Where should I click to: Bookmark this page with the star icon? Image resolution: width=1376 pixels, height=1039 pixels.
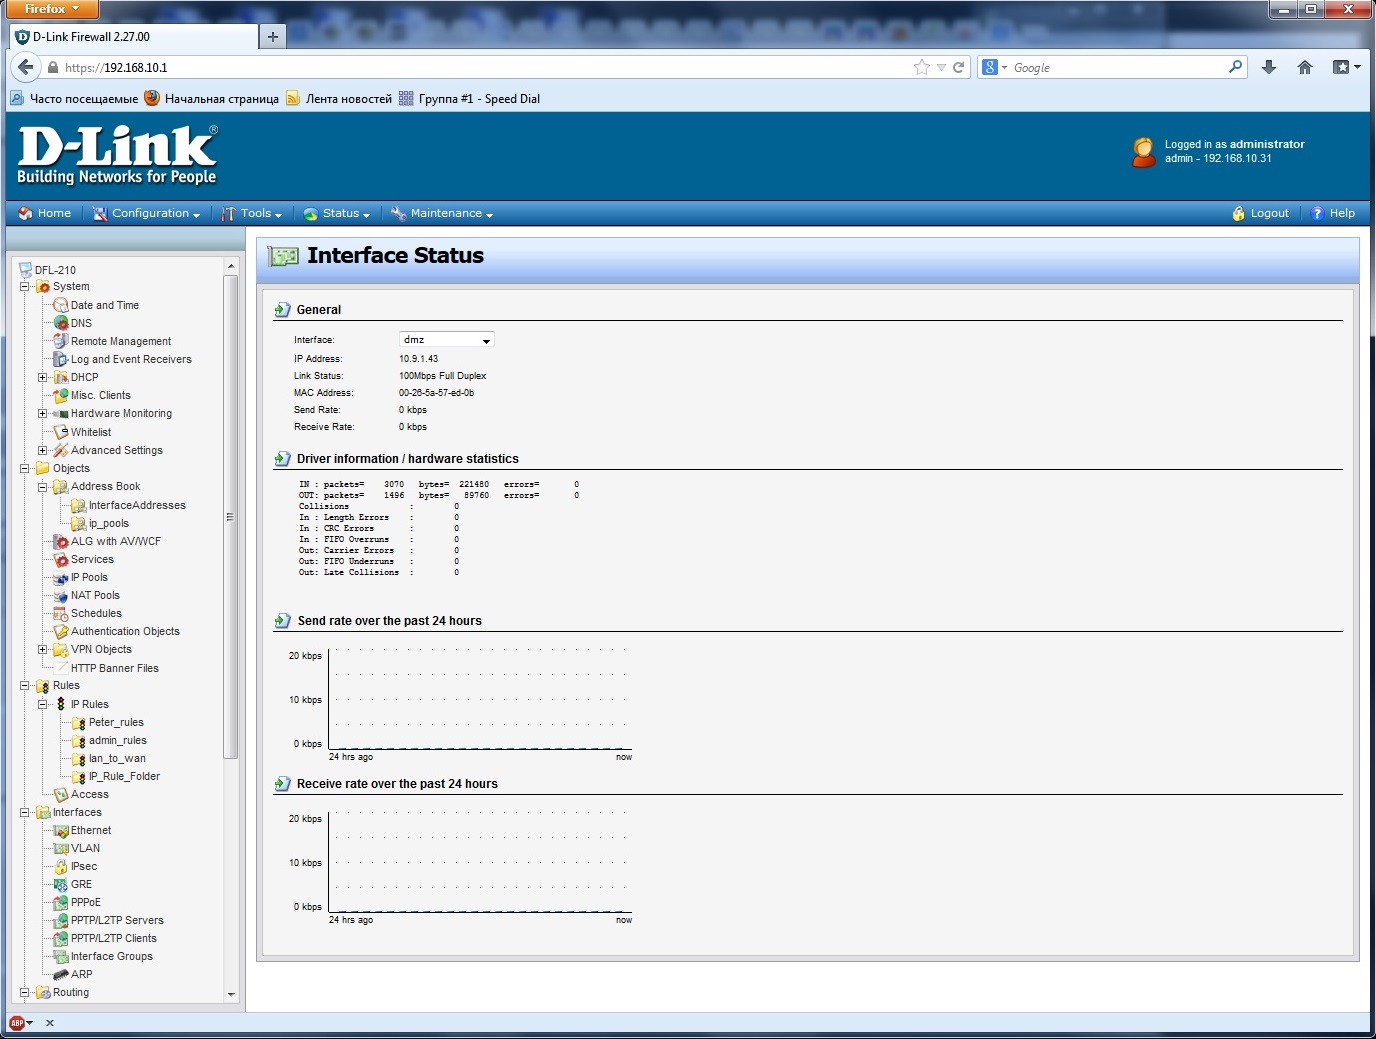coord(922,67)
